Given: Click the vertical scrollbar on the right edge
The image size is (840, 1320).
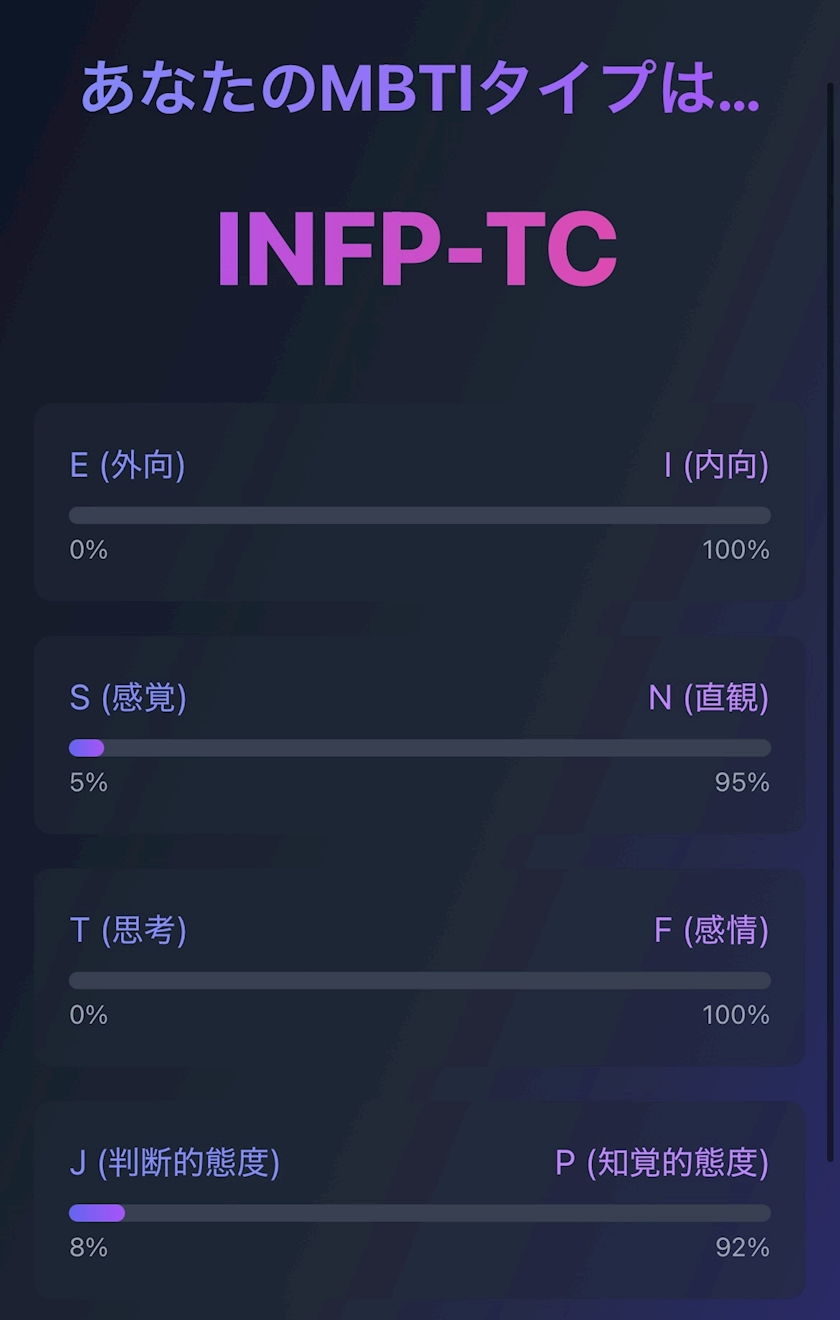Looking at the screenshot, I should tap(830, 620).
